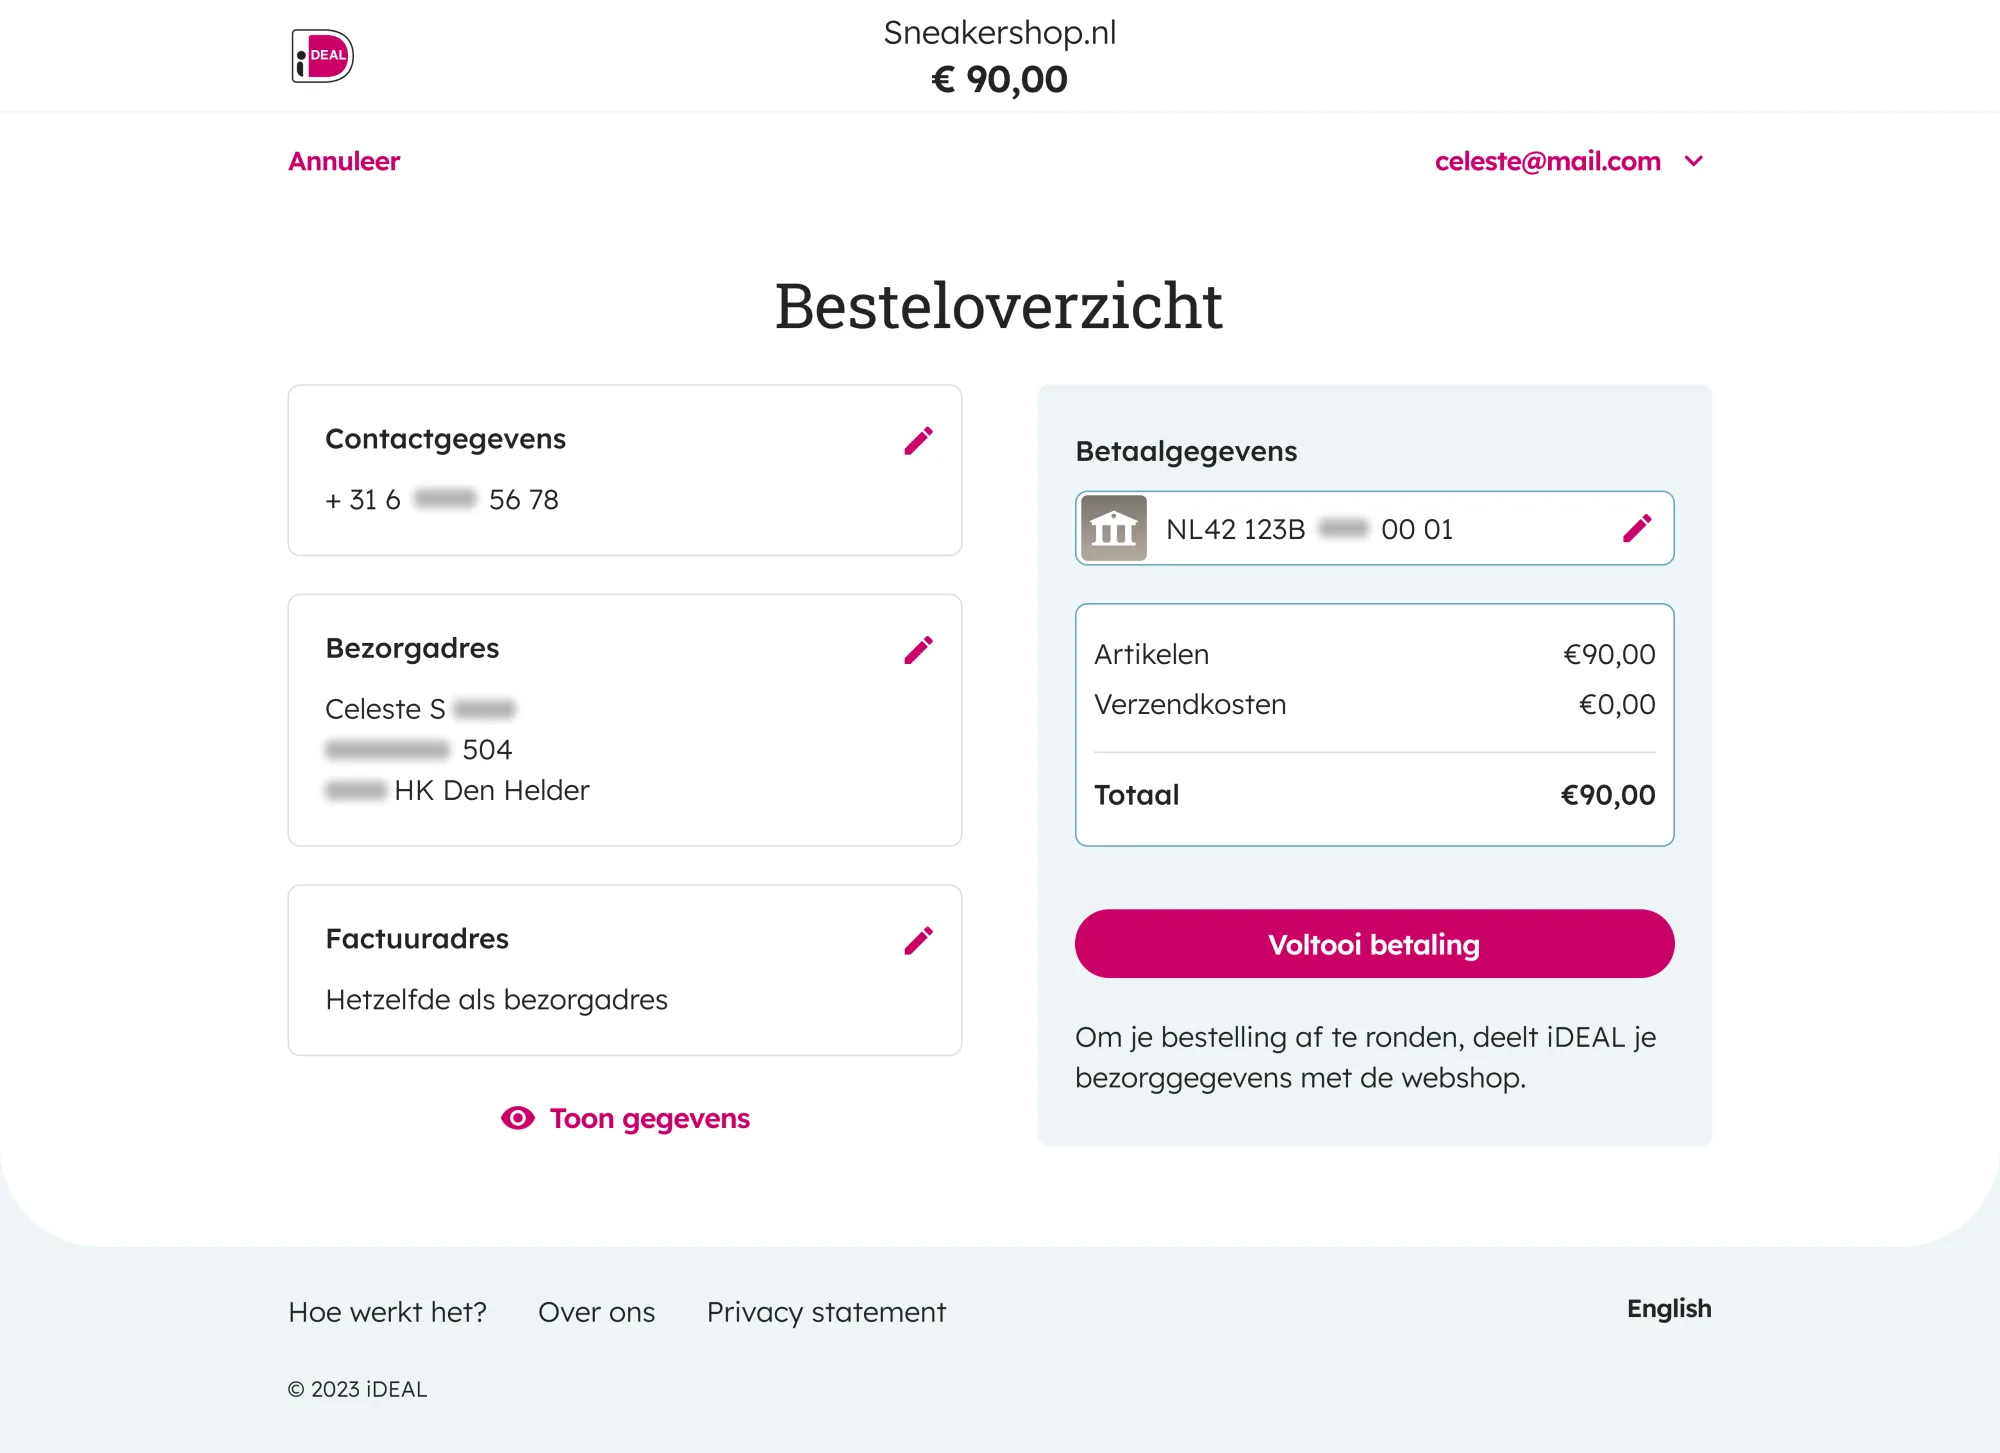Edit Factuuradres using the pencil icon
The height and width of the screenshot is (1453, 2000).
[918, 940]
